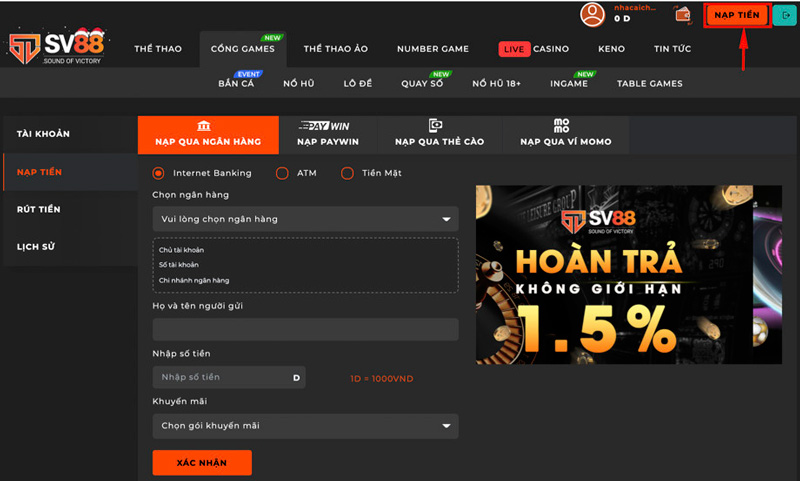Open the wallet icon beside balance
The image size is (800, 481).
click(x=683, y=14)
